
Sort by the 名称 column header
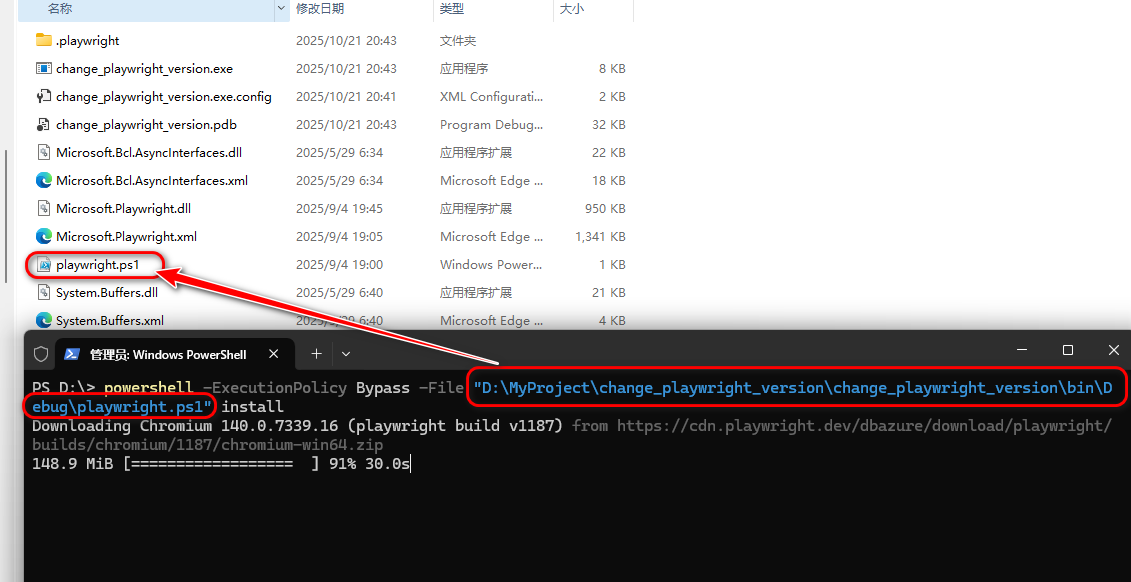coord(60,9)
